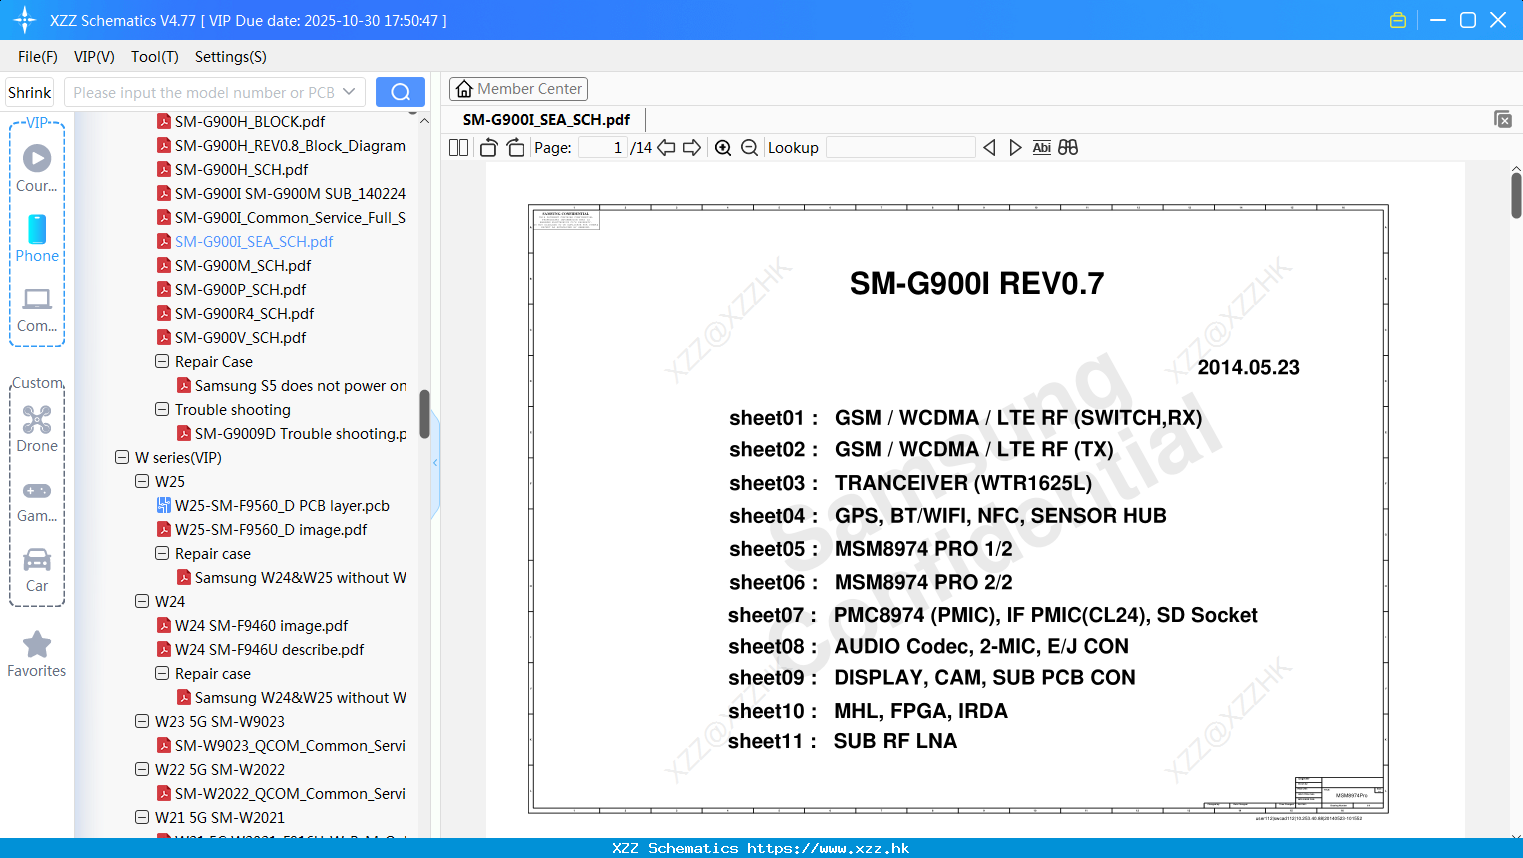
Task: Open SM-W9023_QCOM_Common_Servi file
Action: coord(290,746)
